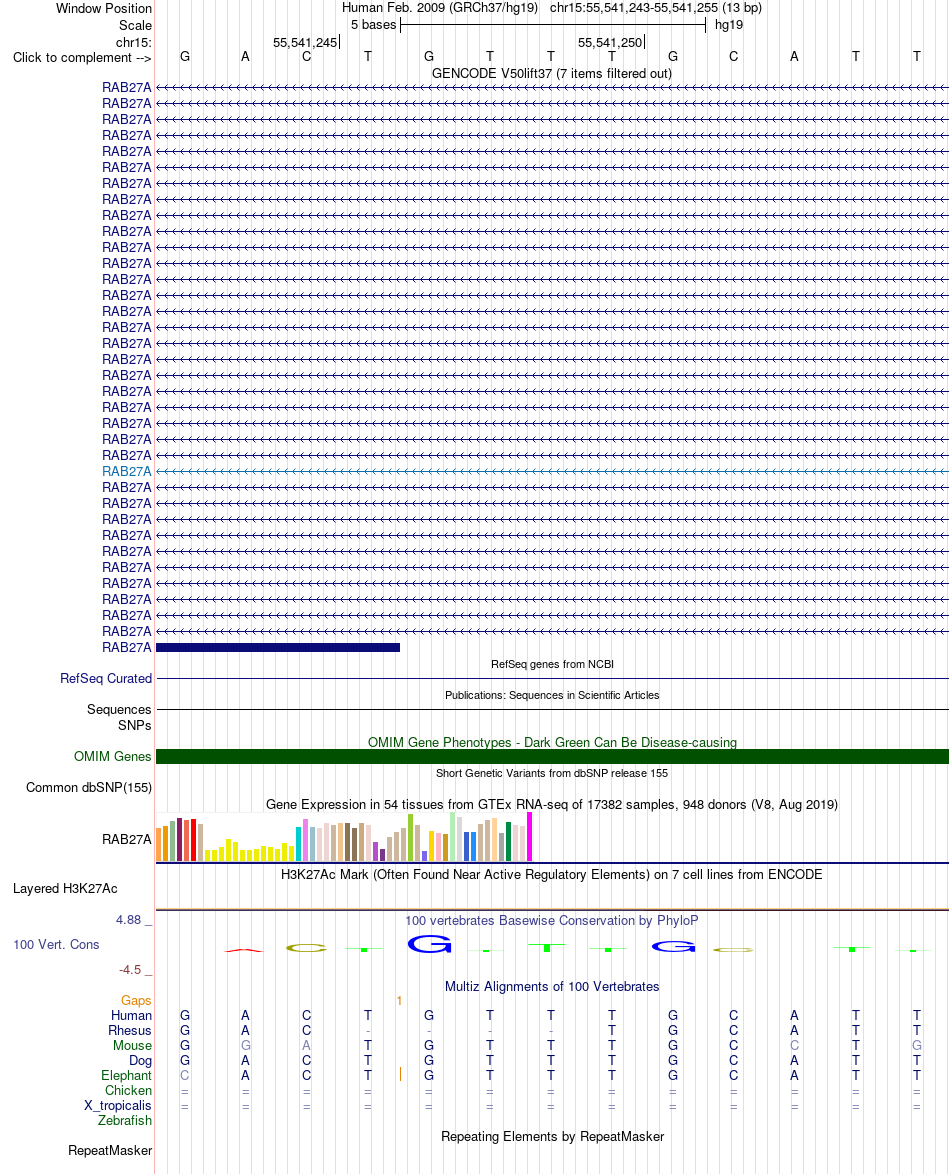Screen dimensions: 950x1174
Task: Click the 'hg19' text beside the scale bar
Action: point(728,25)
